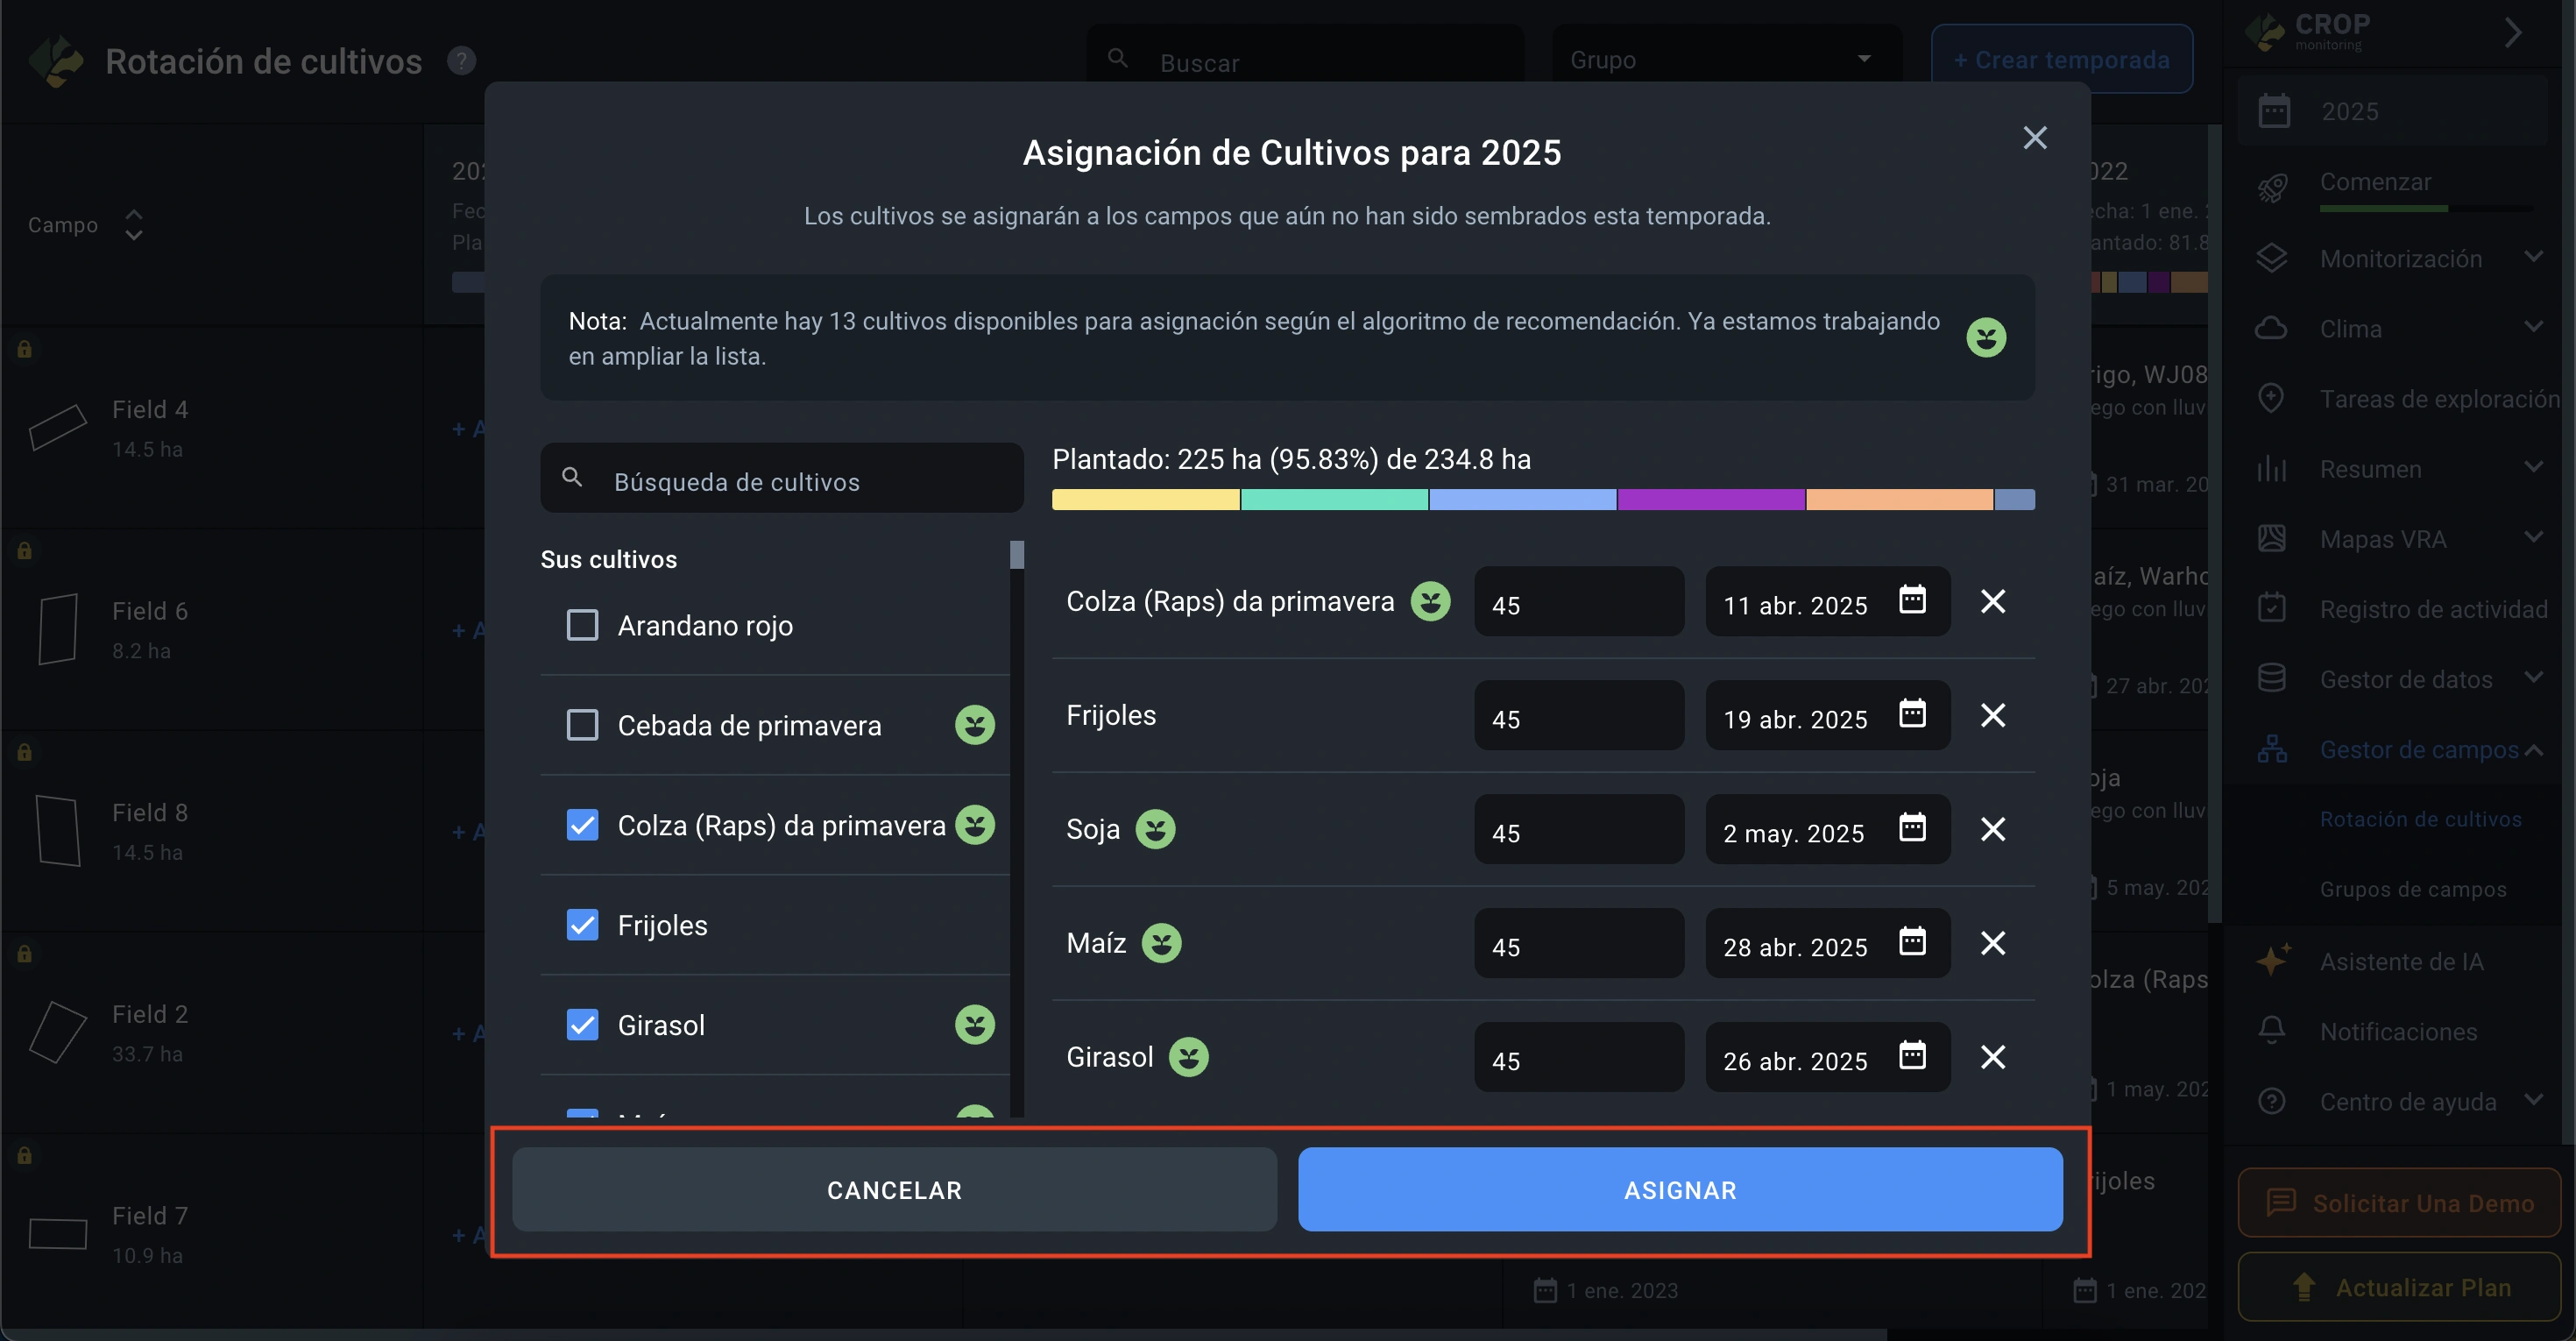Open calendar for Colza sowing date

(x=1911, y=600)
